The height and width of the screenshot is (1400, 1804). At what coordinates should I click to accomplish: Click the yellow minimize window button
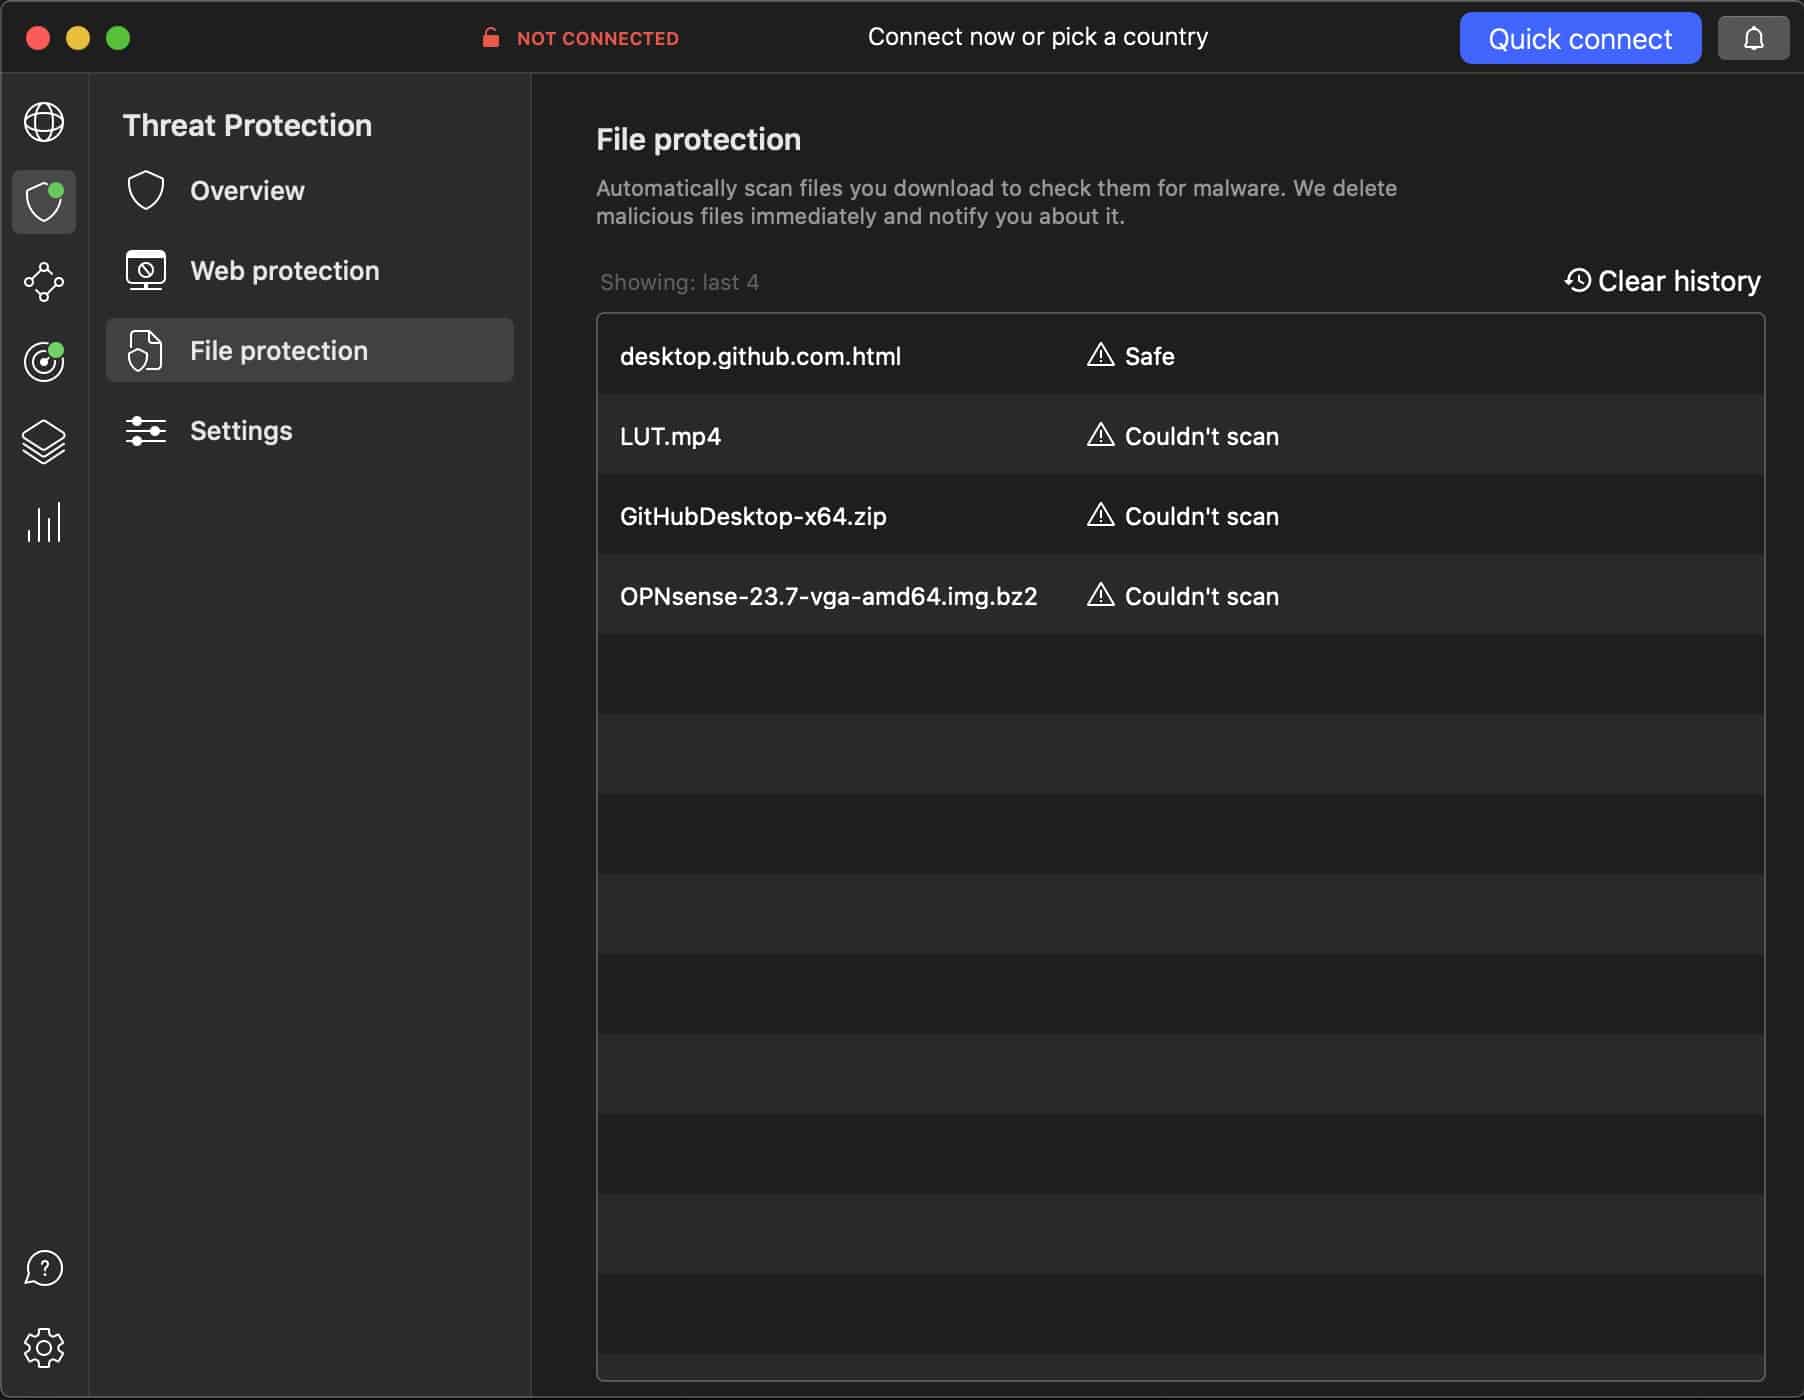[78, 38]
